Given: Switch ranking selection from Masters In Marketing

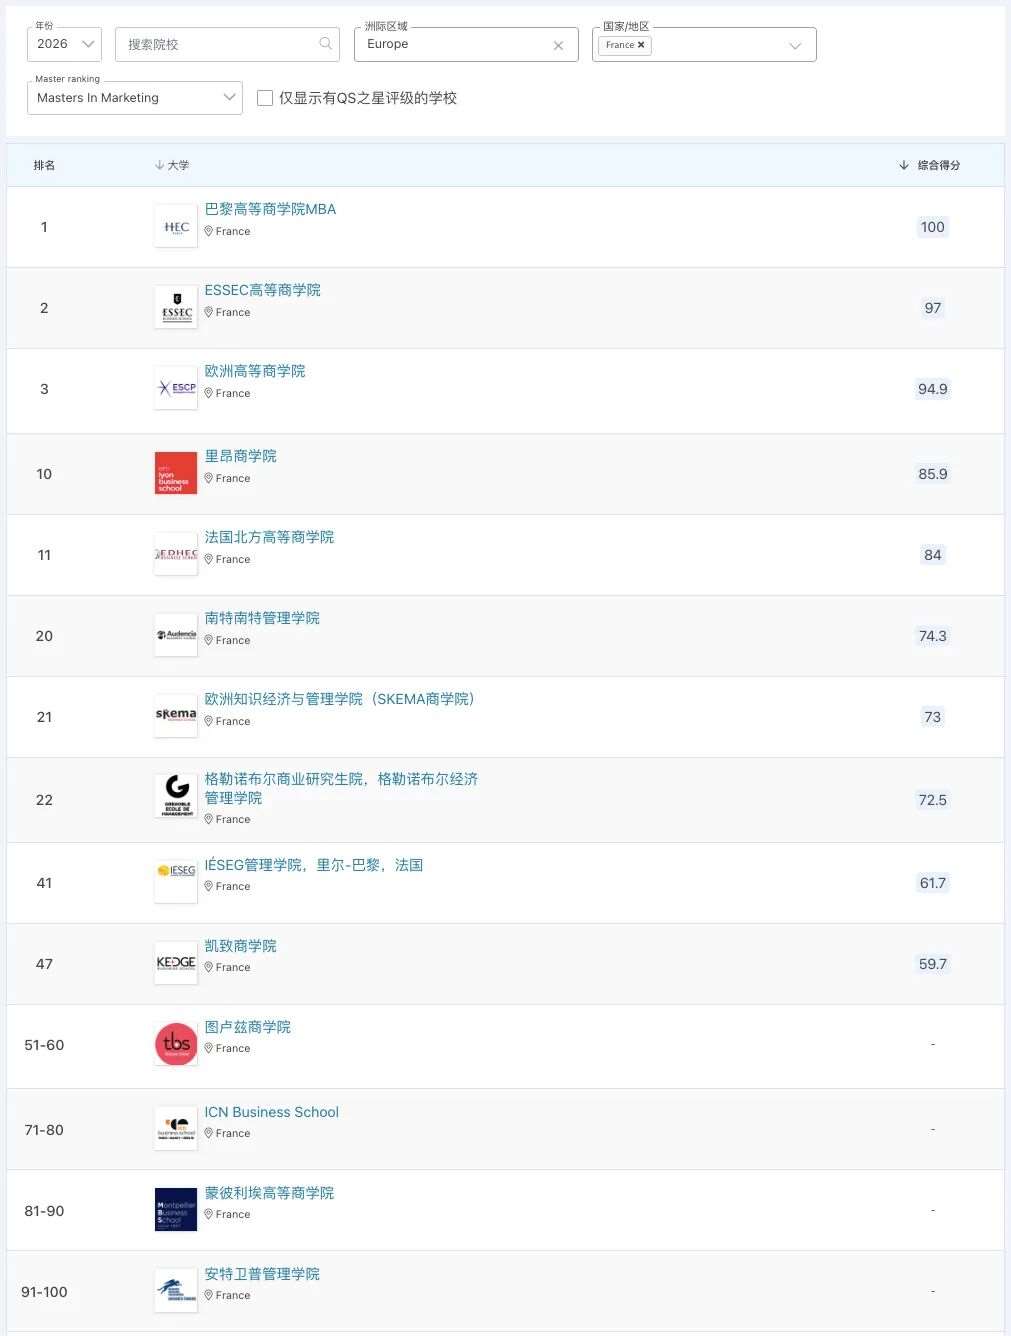Looking at the screenshot, I should 134,97.
